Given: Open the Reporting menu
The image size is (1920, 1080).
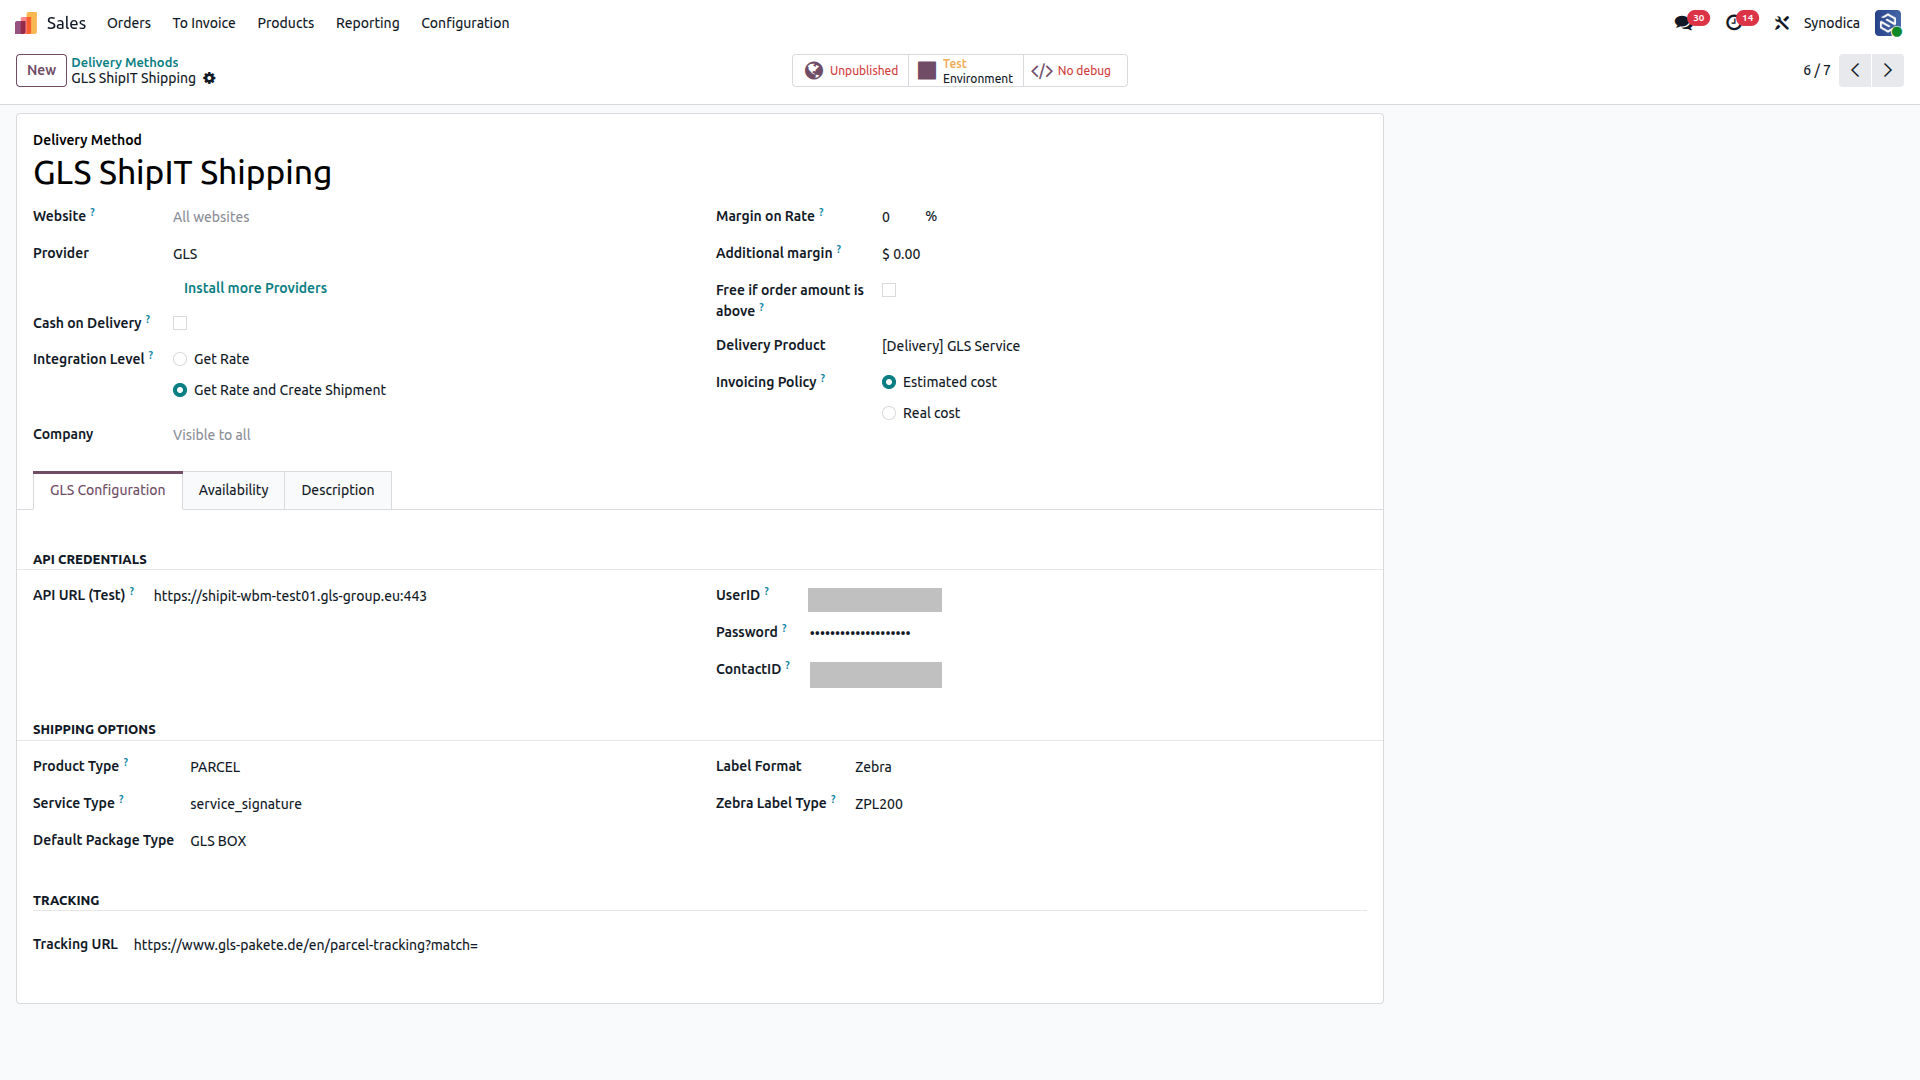Looking at the screenshot, I should point(367,22).
